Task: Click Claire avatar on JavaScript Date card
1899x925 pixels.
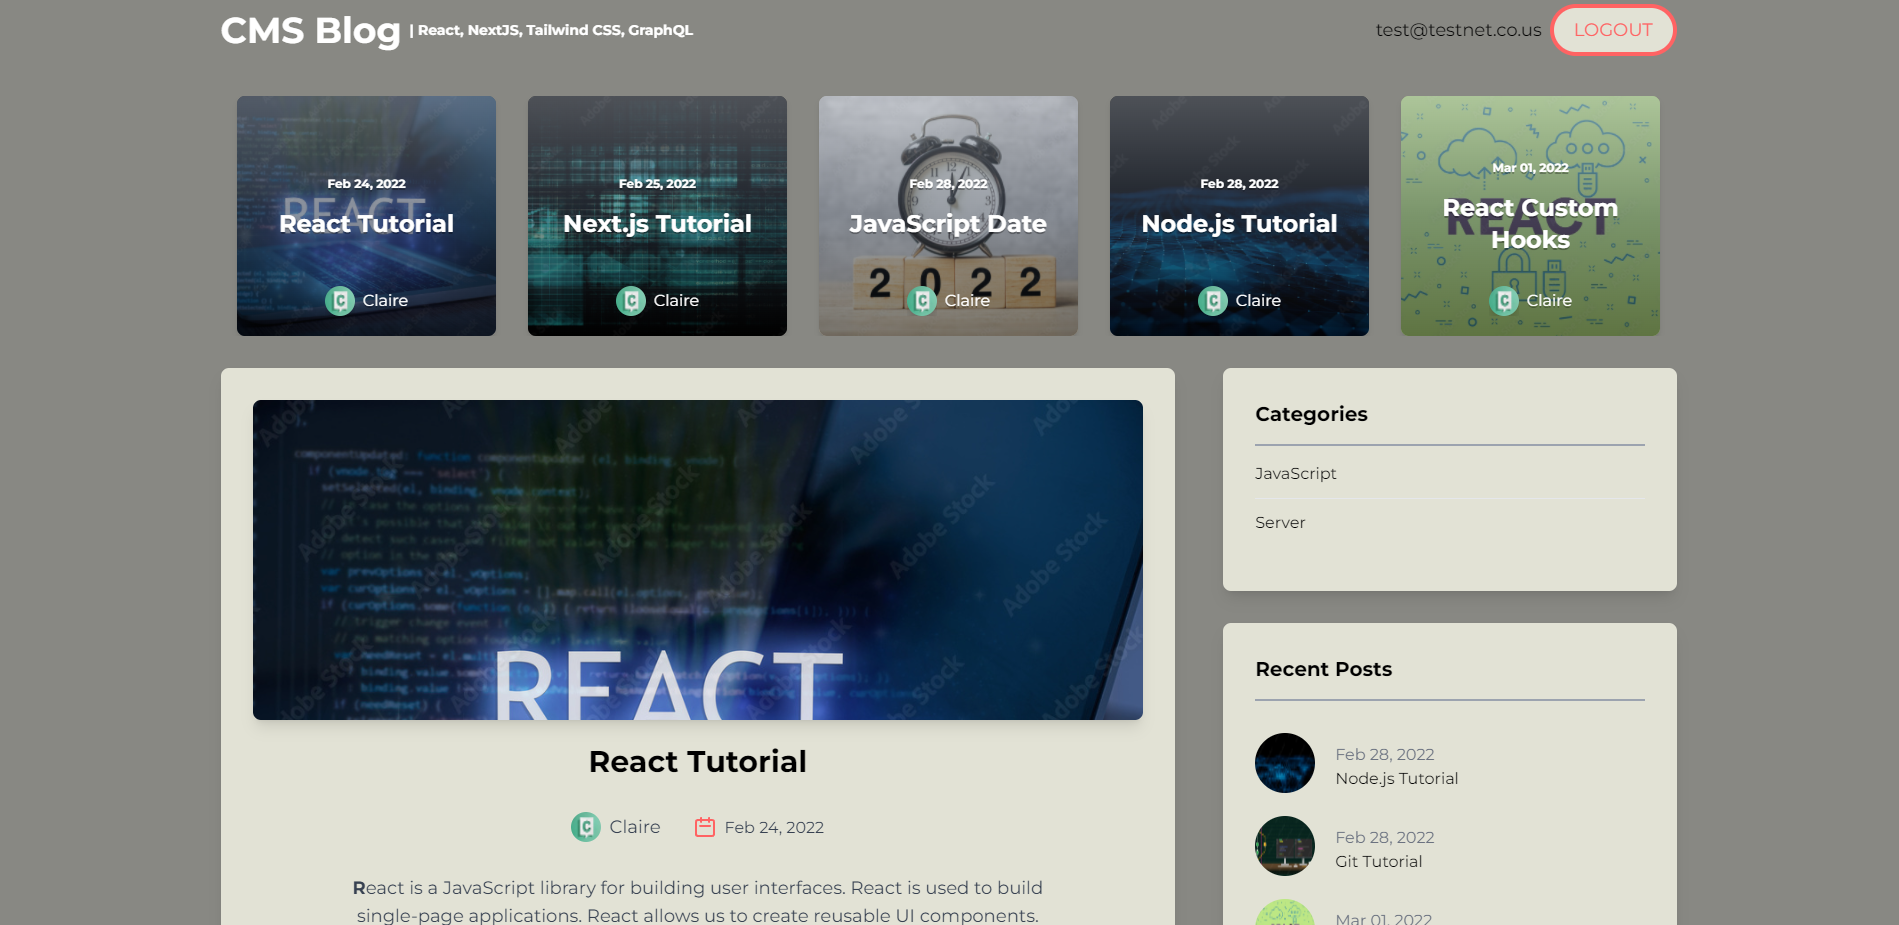Action: pyautogui.click(x=922, y=300)
